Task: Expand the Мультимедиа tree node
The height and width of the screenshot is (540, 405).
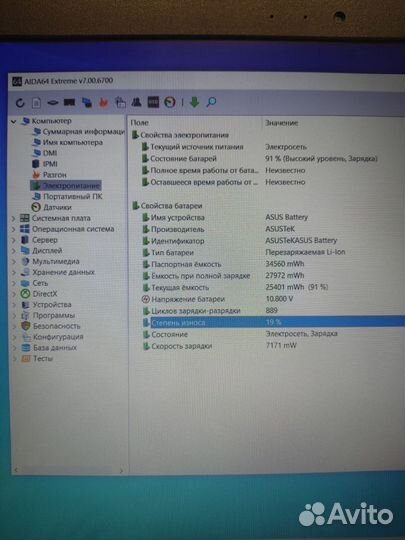Action: tap(14, 262)
